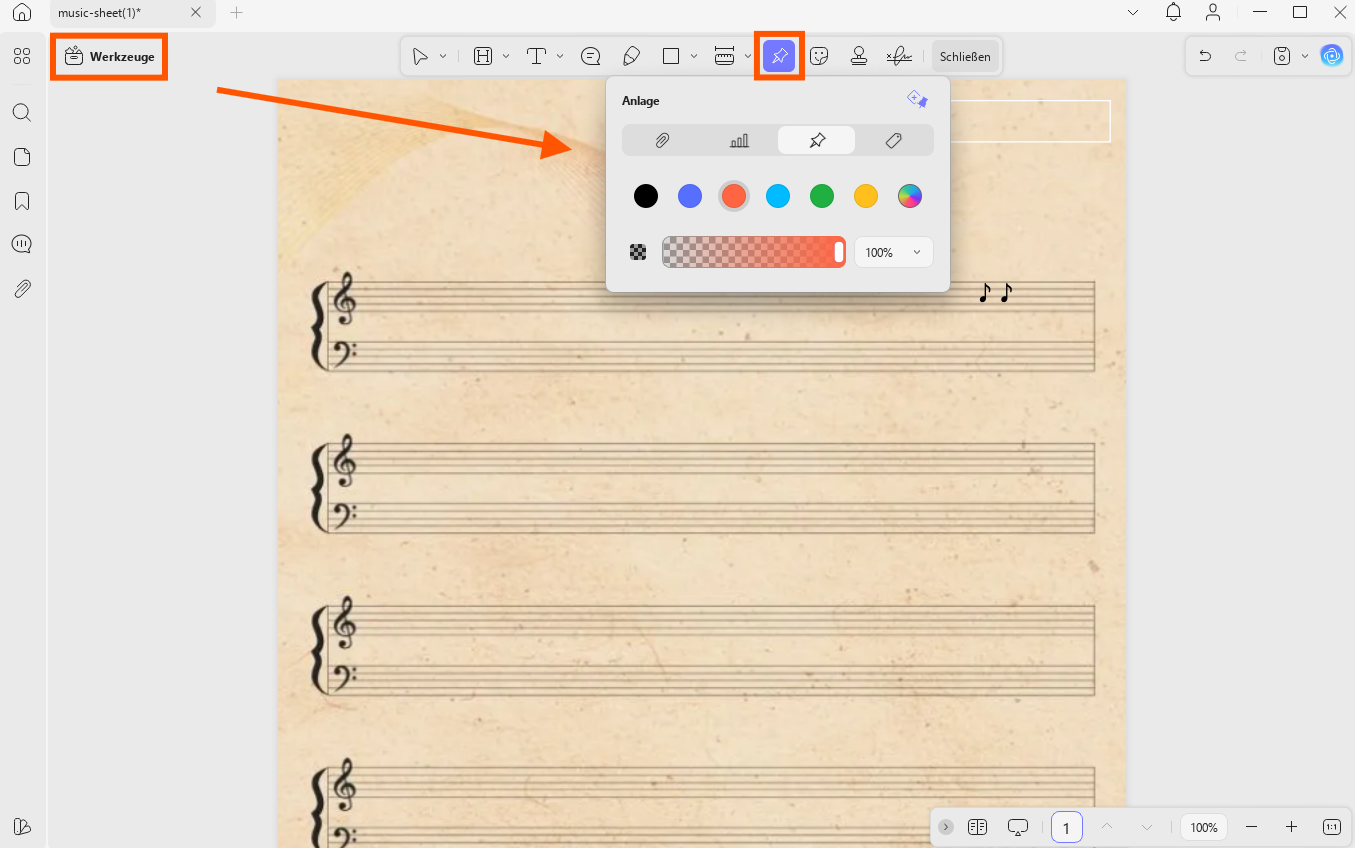Click the opacity checkerboard icon
This screenshot has width=1355, height=848.
pyautogui.click(x=638, y=252)
